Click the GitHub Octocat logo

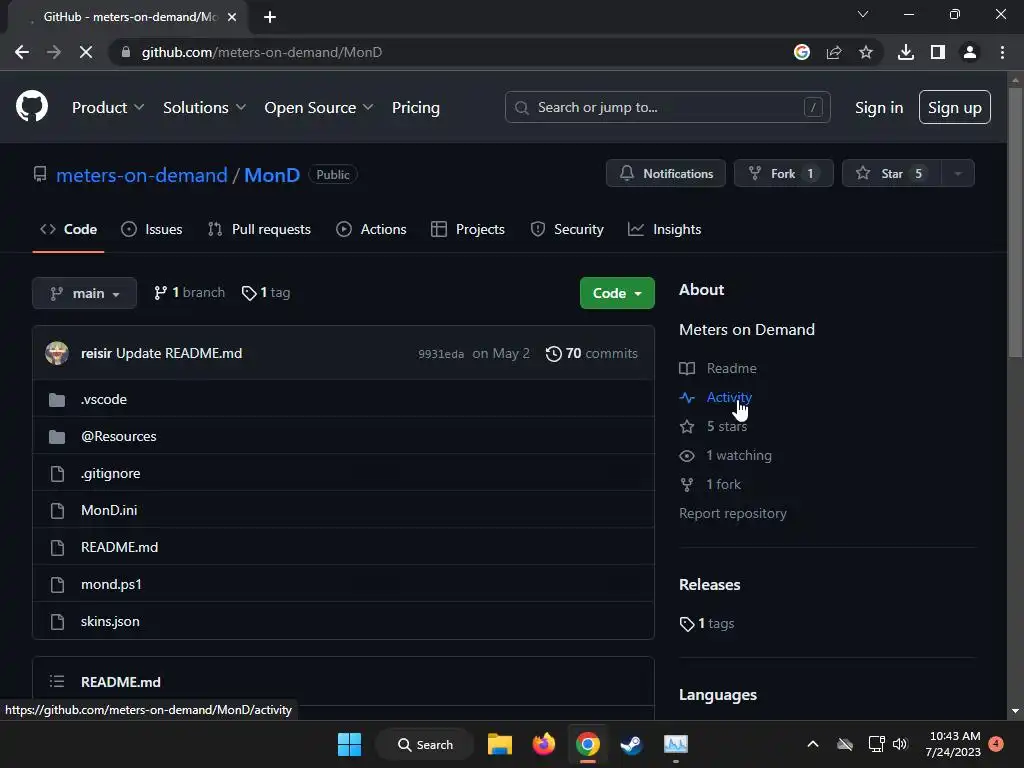(31, 107)
